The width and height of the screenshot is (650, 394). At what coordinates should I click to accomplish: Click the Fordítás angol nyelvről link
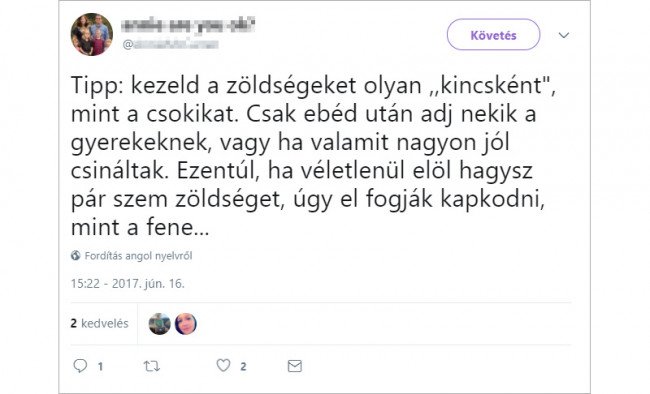(x=138, y=256)
